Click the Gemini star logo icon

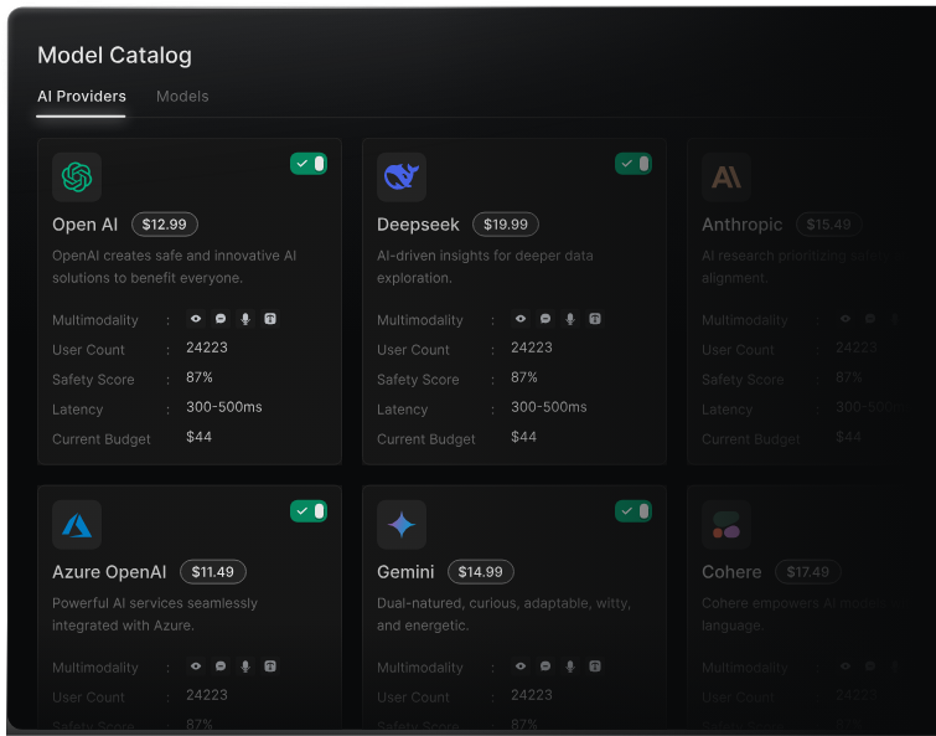click(x=402, y=525)
